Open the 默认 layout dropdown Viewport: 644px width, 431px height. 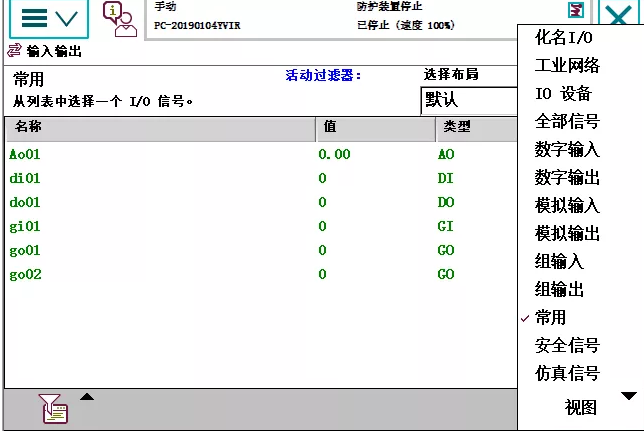tap(469, 100)
